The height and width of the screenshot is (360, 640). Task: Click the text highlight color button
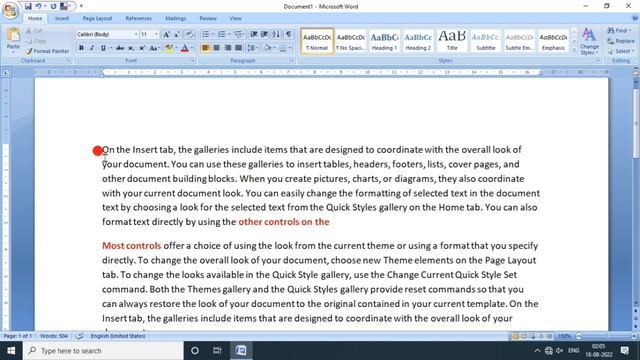tap(168, 48)
